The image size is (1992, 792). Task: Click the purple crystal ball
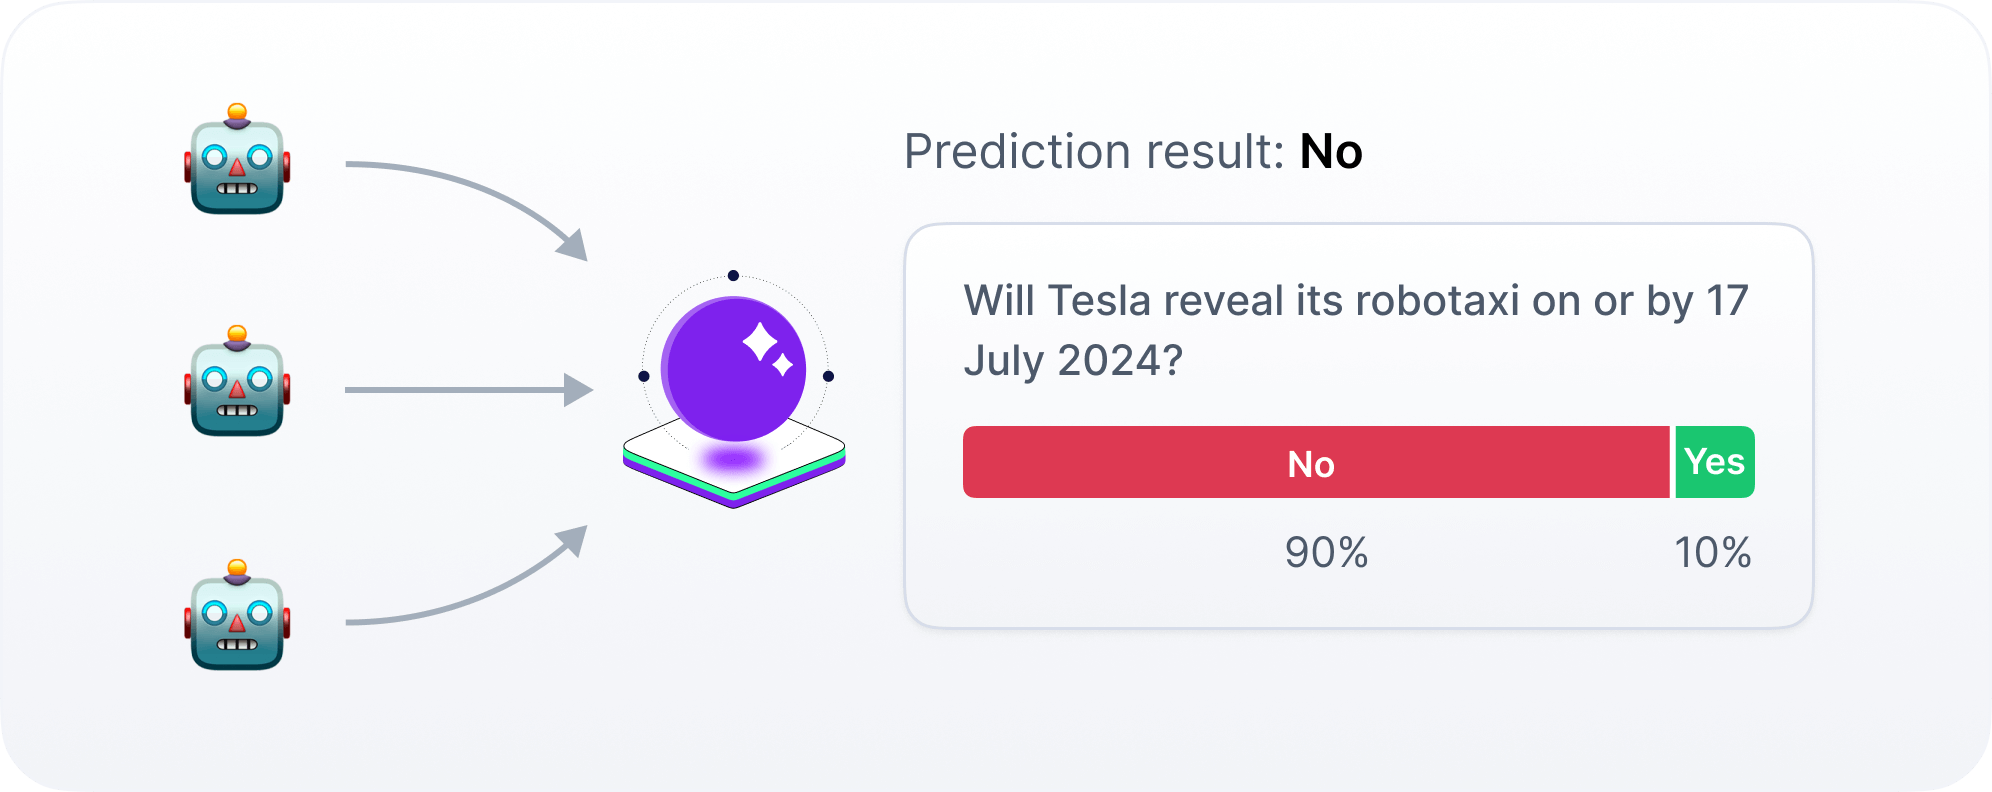click(734, 369)
